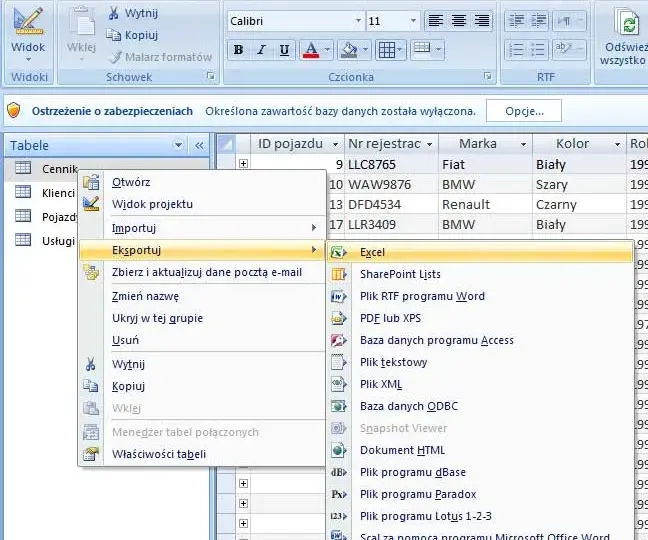Click the numbered list icon
This screenshot has width=648, height=540.
click(516, 50)
